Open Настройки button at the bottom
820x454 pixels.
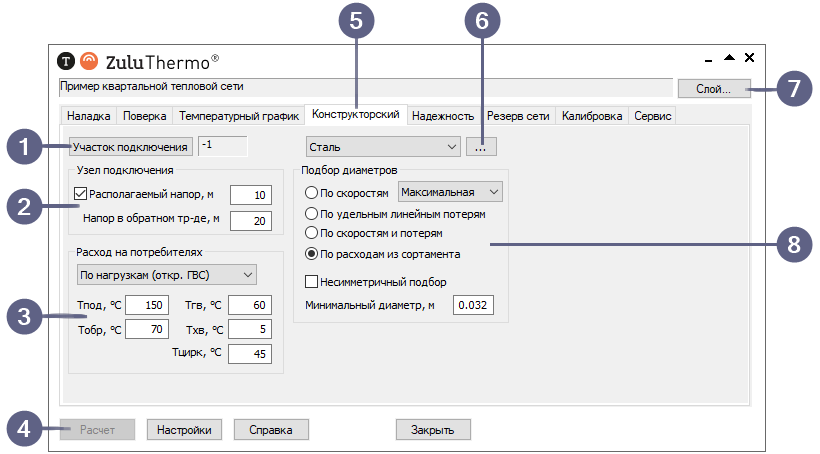[x=184, y=430]
